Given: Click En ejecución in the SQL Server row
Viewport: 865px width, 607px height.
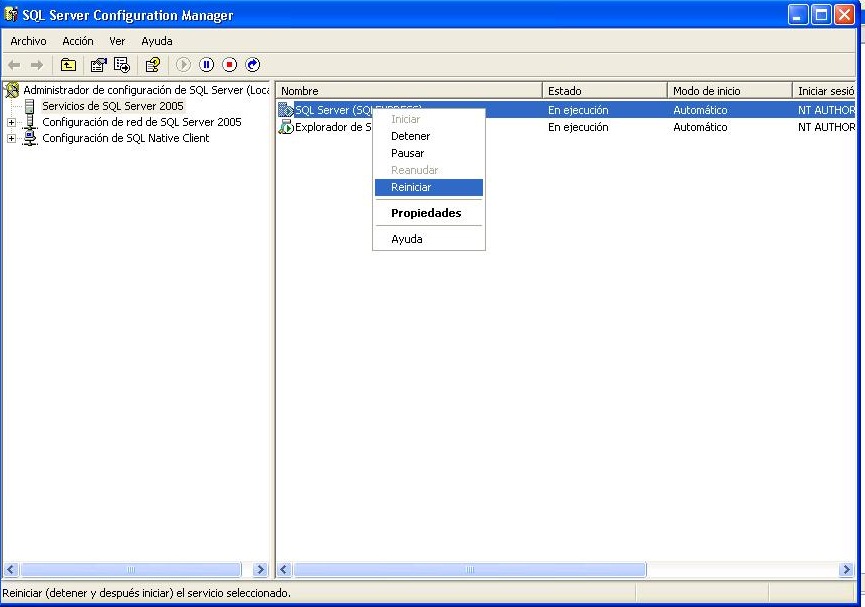Looking at the screenshot, I should coord(578,110).
